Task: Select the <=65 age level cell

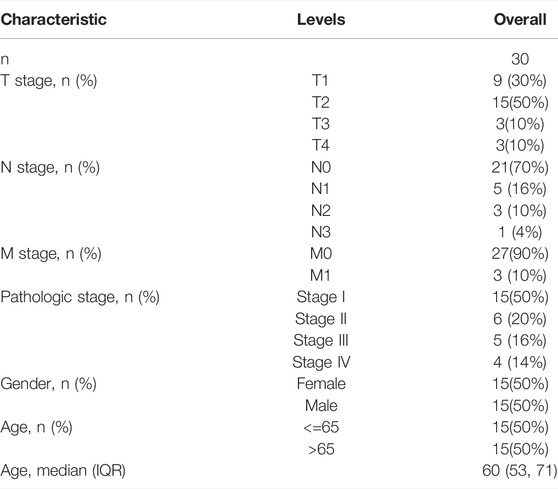Action: (x=321, y=427)
